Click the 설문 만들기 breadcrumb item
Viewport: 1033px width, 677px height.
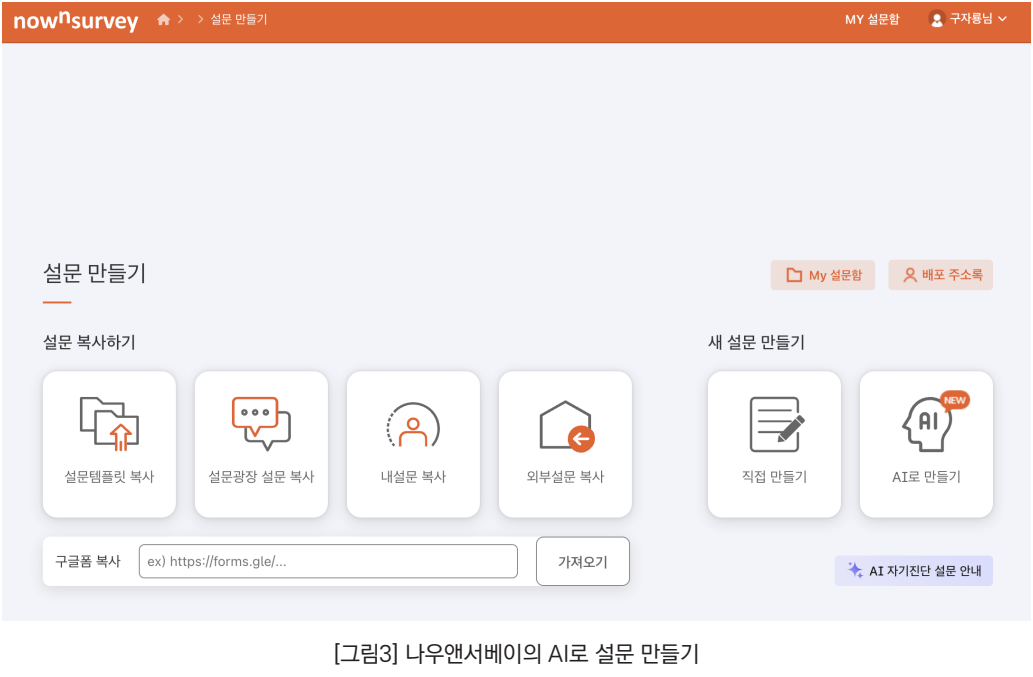[238, 19]
